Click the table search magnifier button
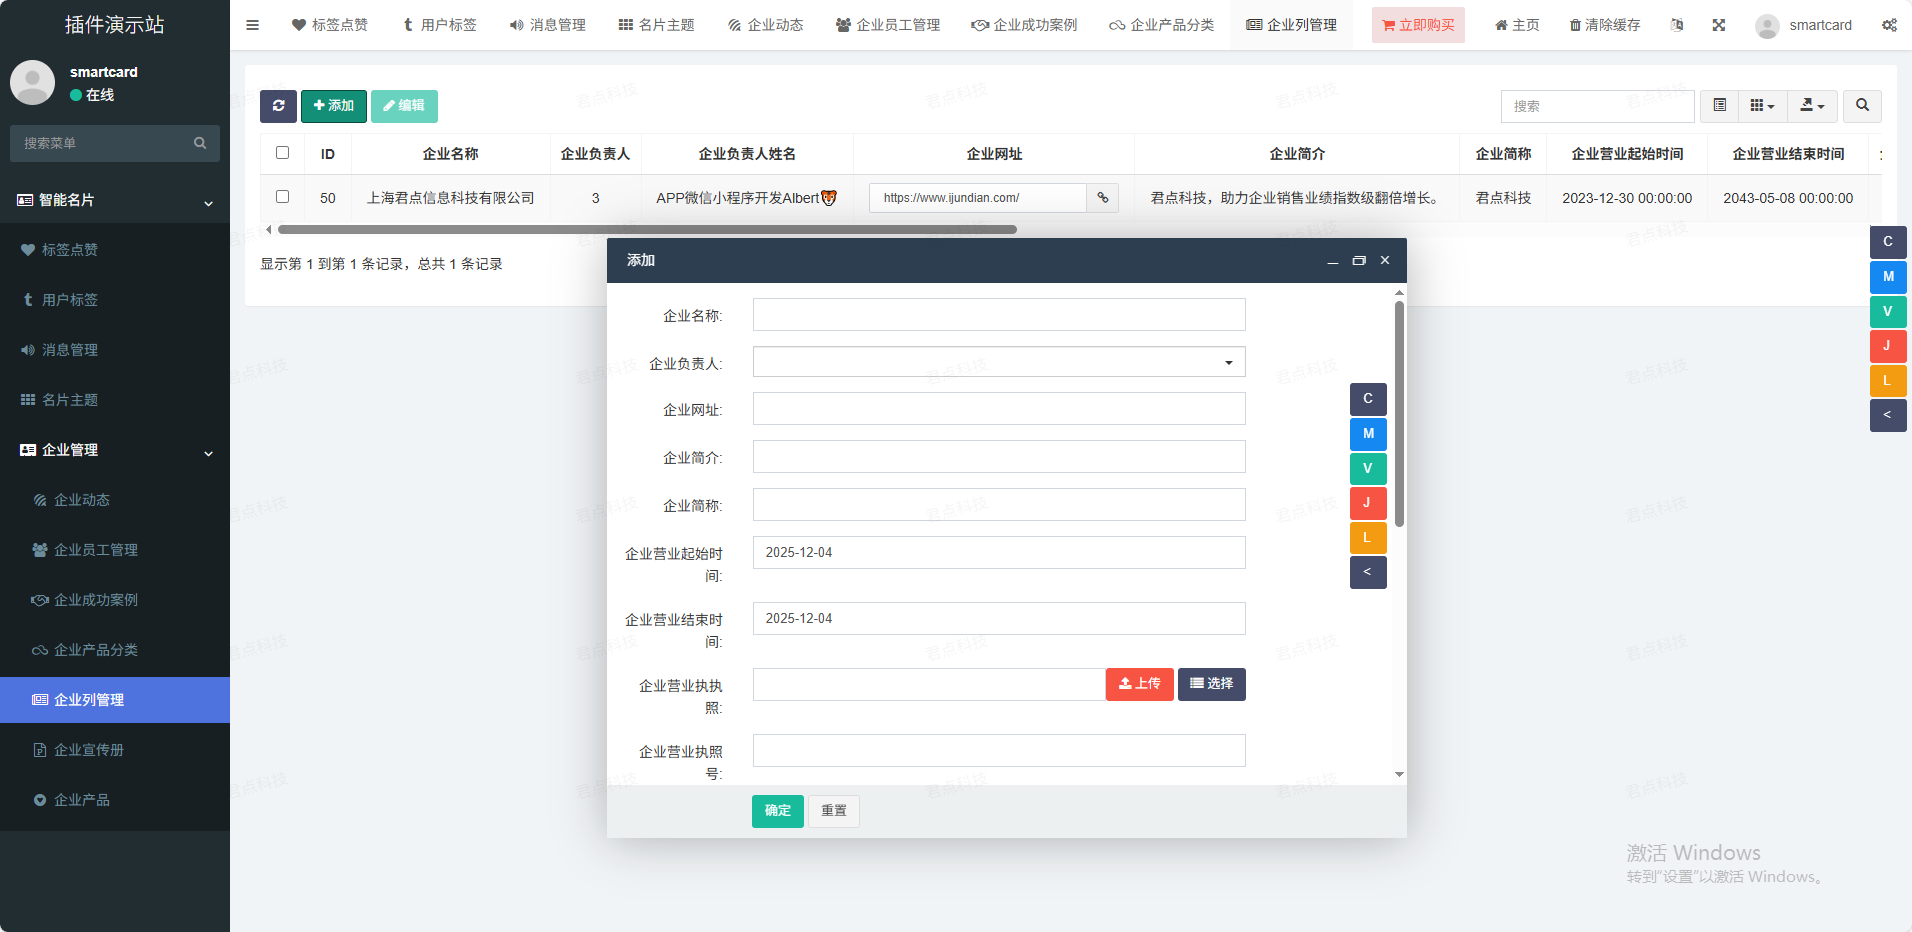The image size is (1912, 932). coord(1862,106)
